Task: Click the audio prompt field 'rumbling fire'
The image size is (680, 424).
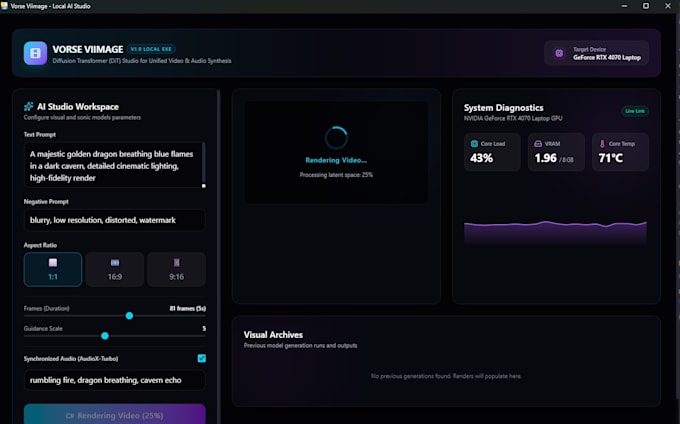Action: click(114, 380)
